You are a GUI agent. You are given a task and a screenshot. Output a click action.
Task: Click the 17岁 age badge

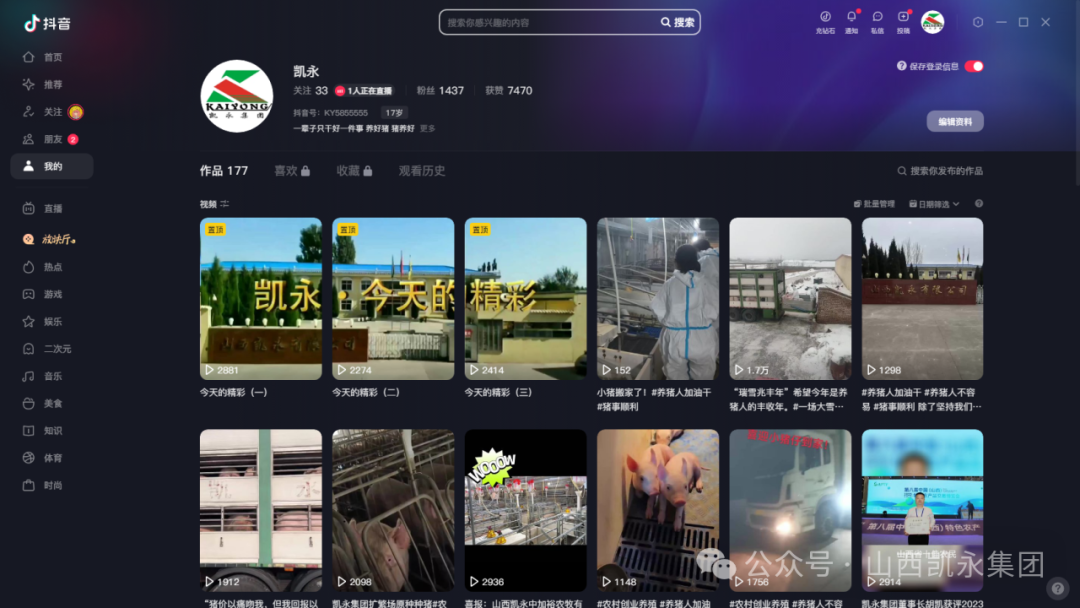395,113
